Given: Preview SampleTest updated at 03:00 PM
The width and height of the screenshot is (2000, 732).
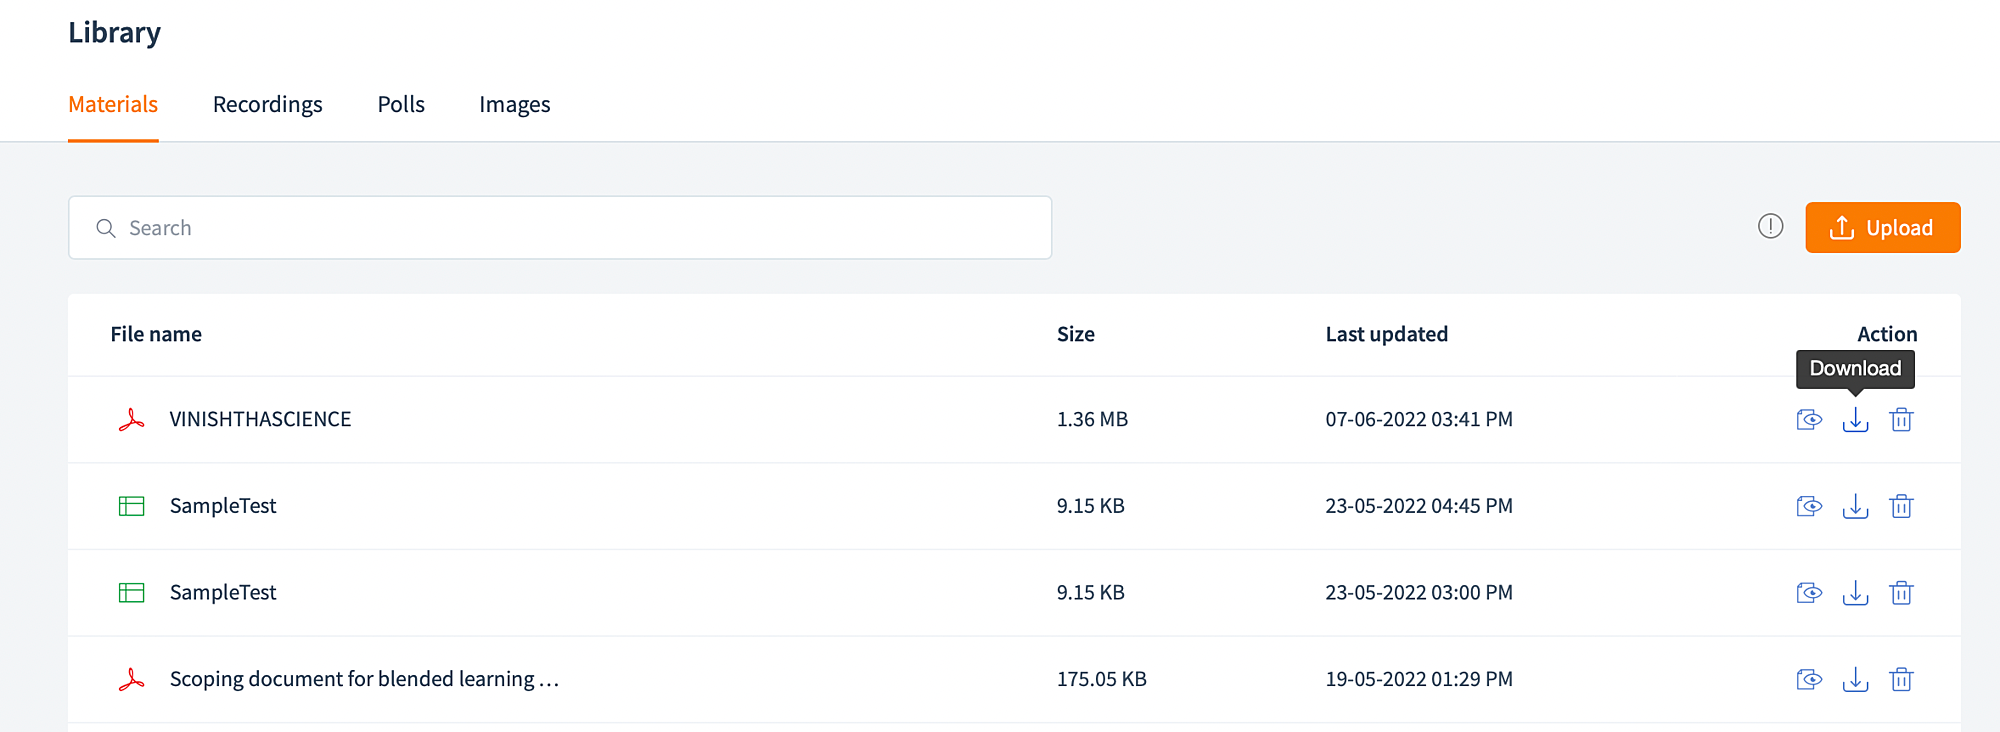Looking at the screenshot, I should pos(1809,593).
